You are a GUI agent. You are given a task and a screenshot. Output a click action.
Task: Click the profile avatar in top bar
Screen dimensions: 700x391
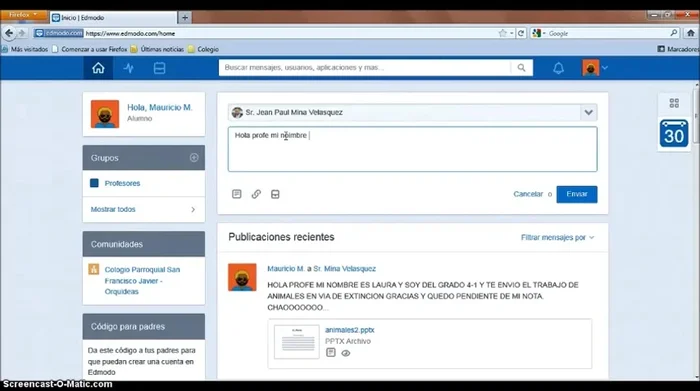pos(590,68)
